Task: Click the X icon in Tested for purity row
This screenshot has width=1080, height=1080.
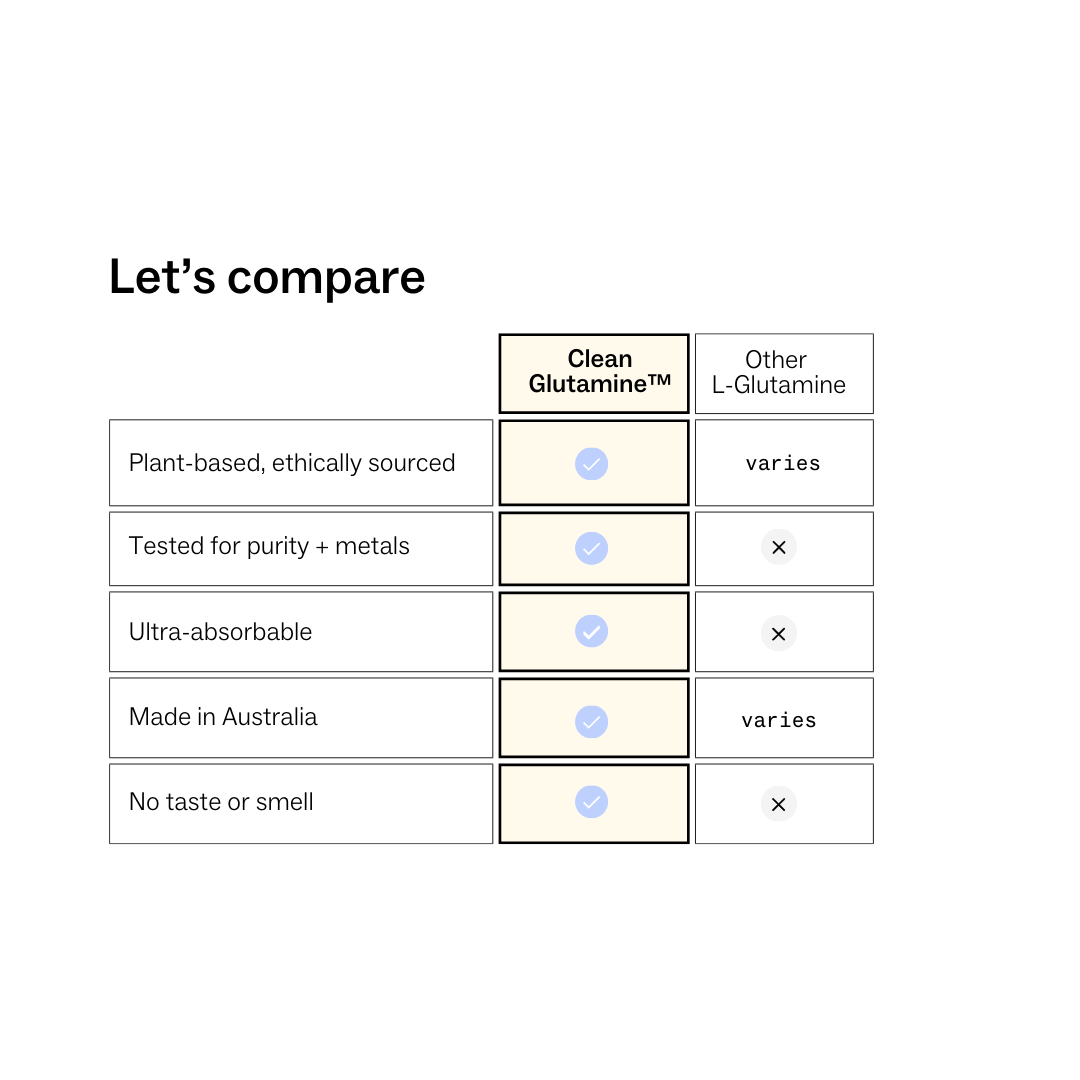Action: [778, 548]
